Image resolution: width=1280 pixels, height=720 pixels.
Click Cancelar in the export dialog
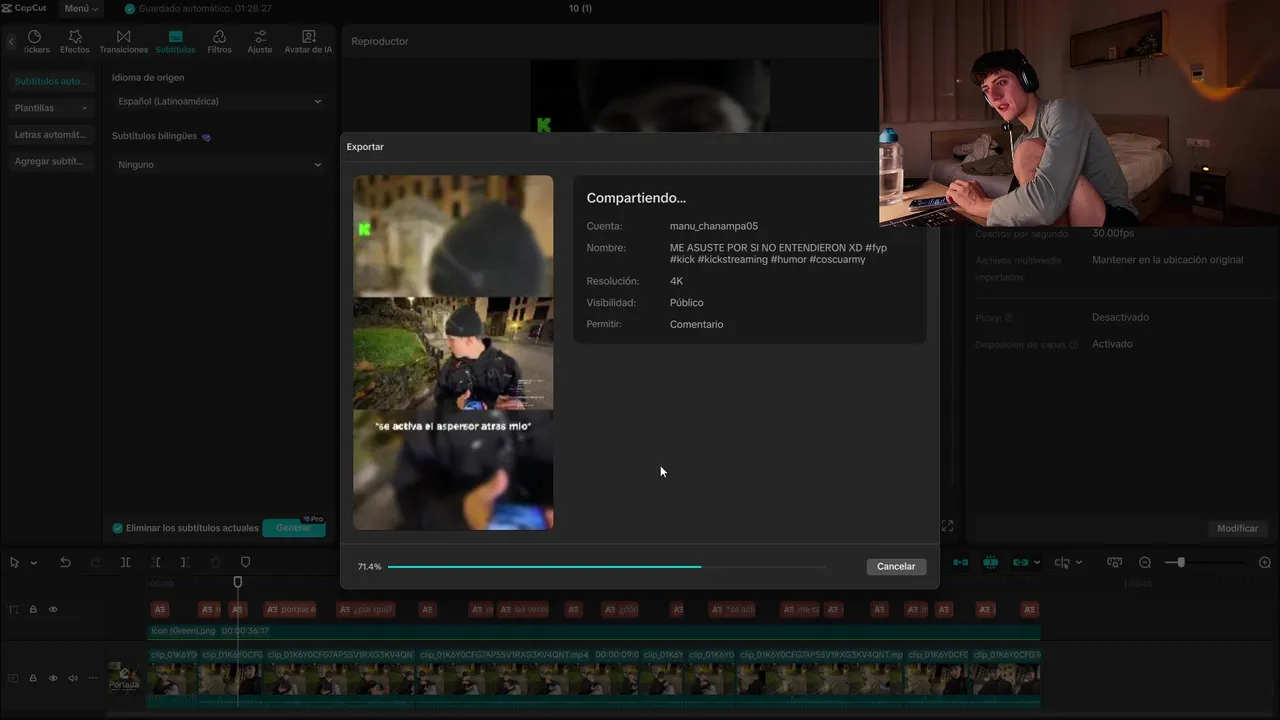click(896, 566)
